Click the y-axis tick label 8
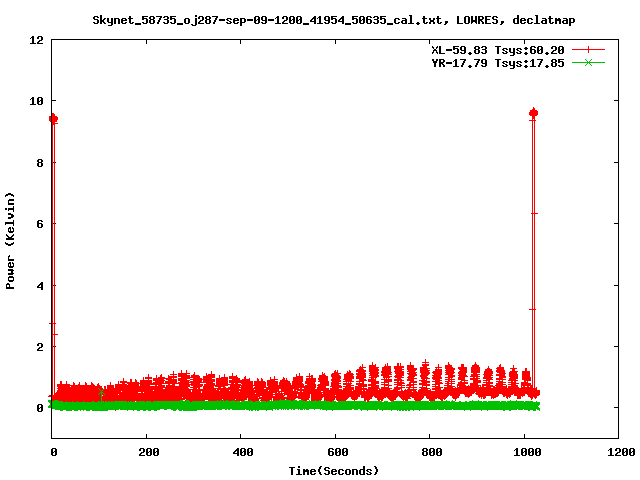This screenshot has width=640, height=480. (40, 163)
